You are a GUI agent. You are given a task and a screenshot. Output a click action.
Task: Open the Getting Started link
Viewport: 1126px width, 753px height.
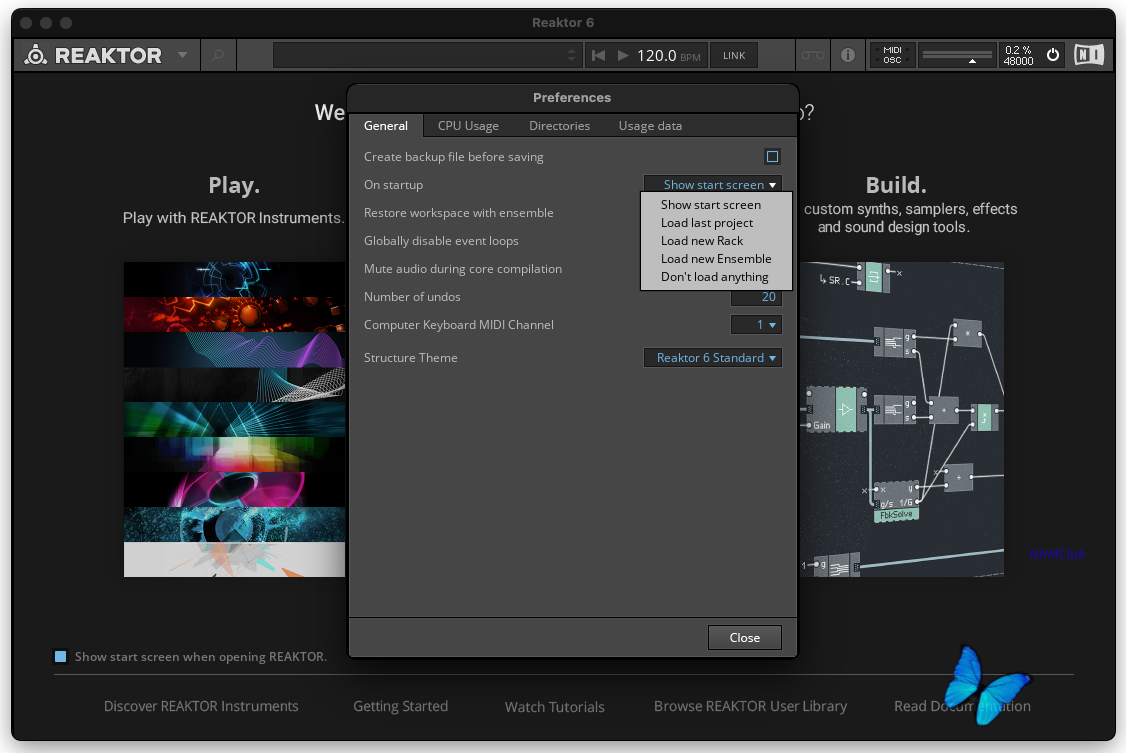pyautogui.click(x=401, y=706)
